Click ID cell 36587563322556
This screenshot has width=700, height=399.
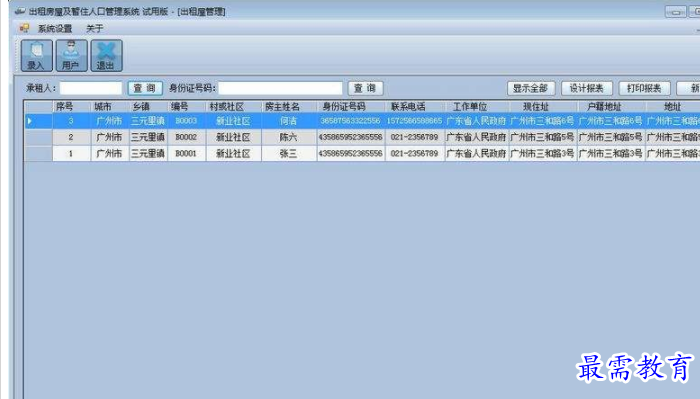pos(351,121)
